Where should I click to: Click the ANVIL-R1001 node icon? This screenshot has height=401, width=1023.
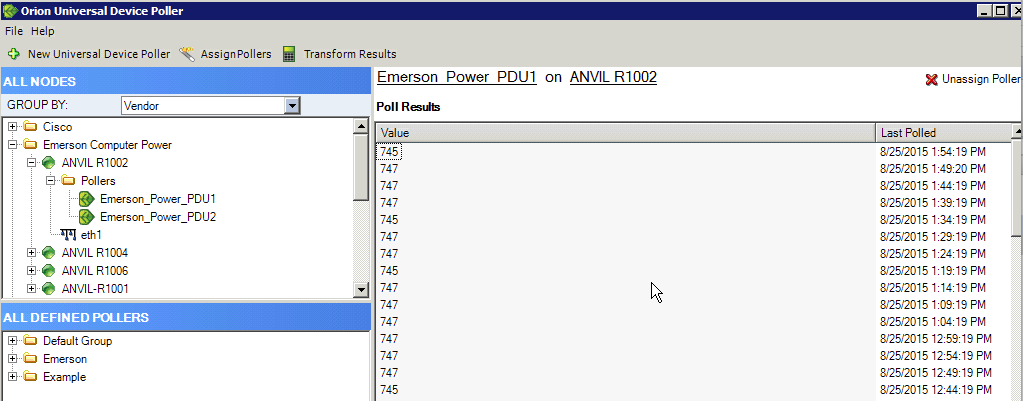(49, 288)
